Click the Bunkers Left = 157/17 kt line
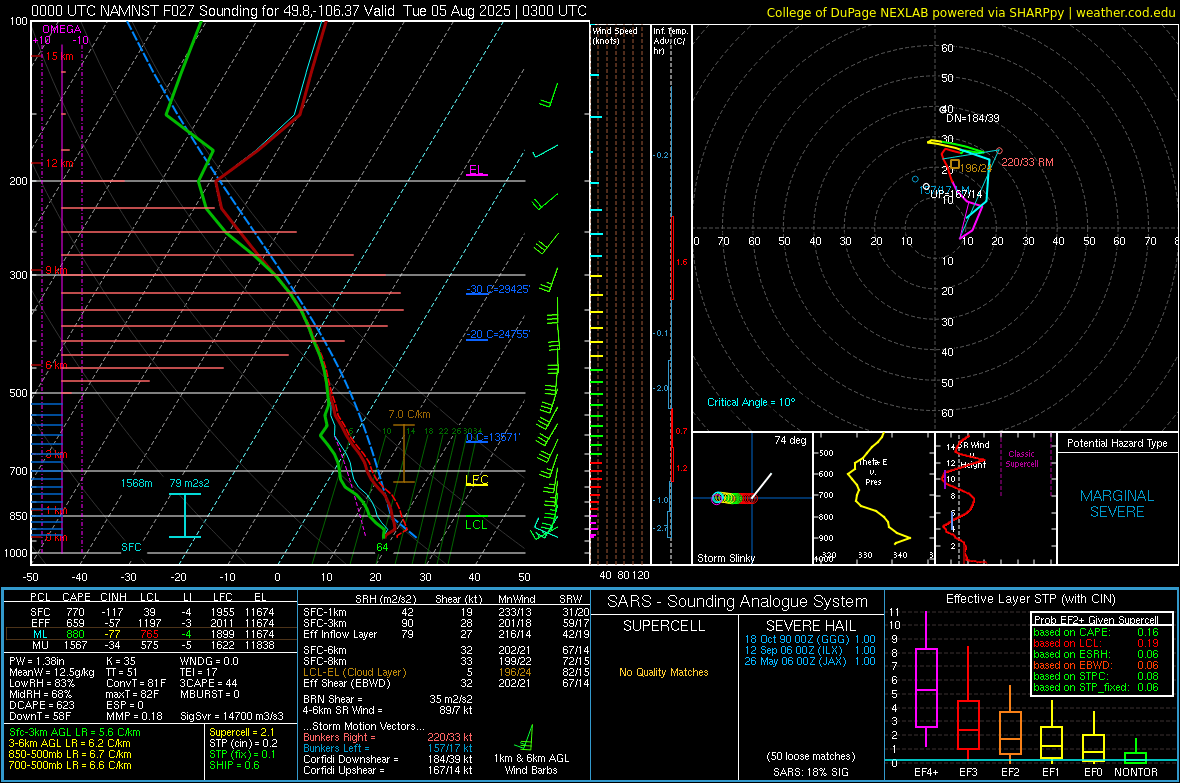The image size is (1180, 783). pos(388,748)
